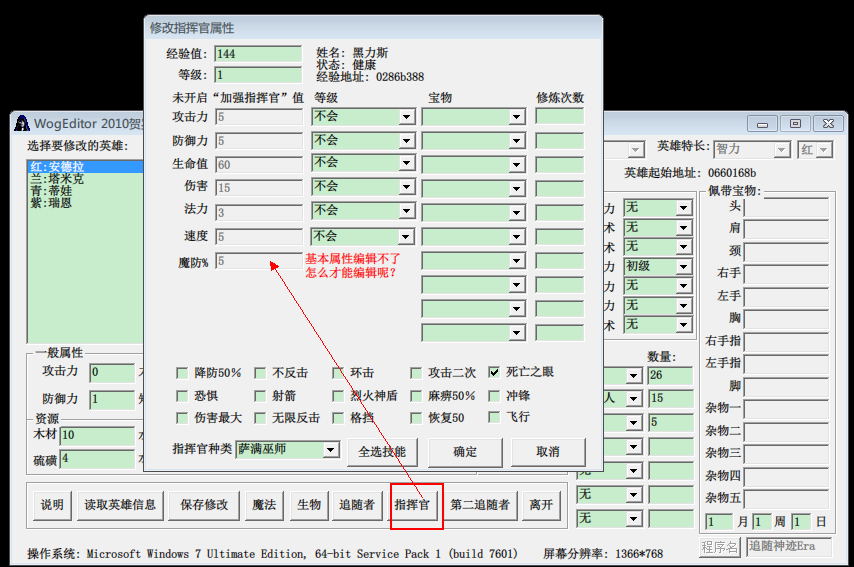Click the 头 artifact slot field

(786, 208)
